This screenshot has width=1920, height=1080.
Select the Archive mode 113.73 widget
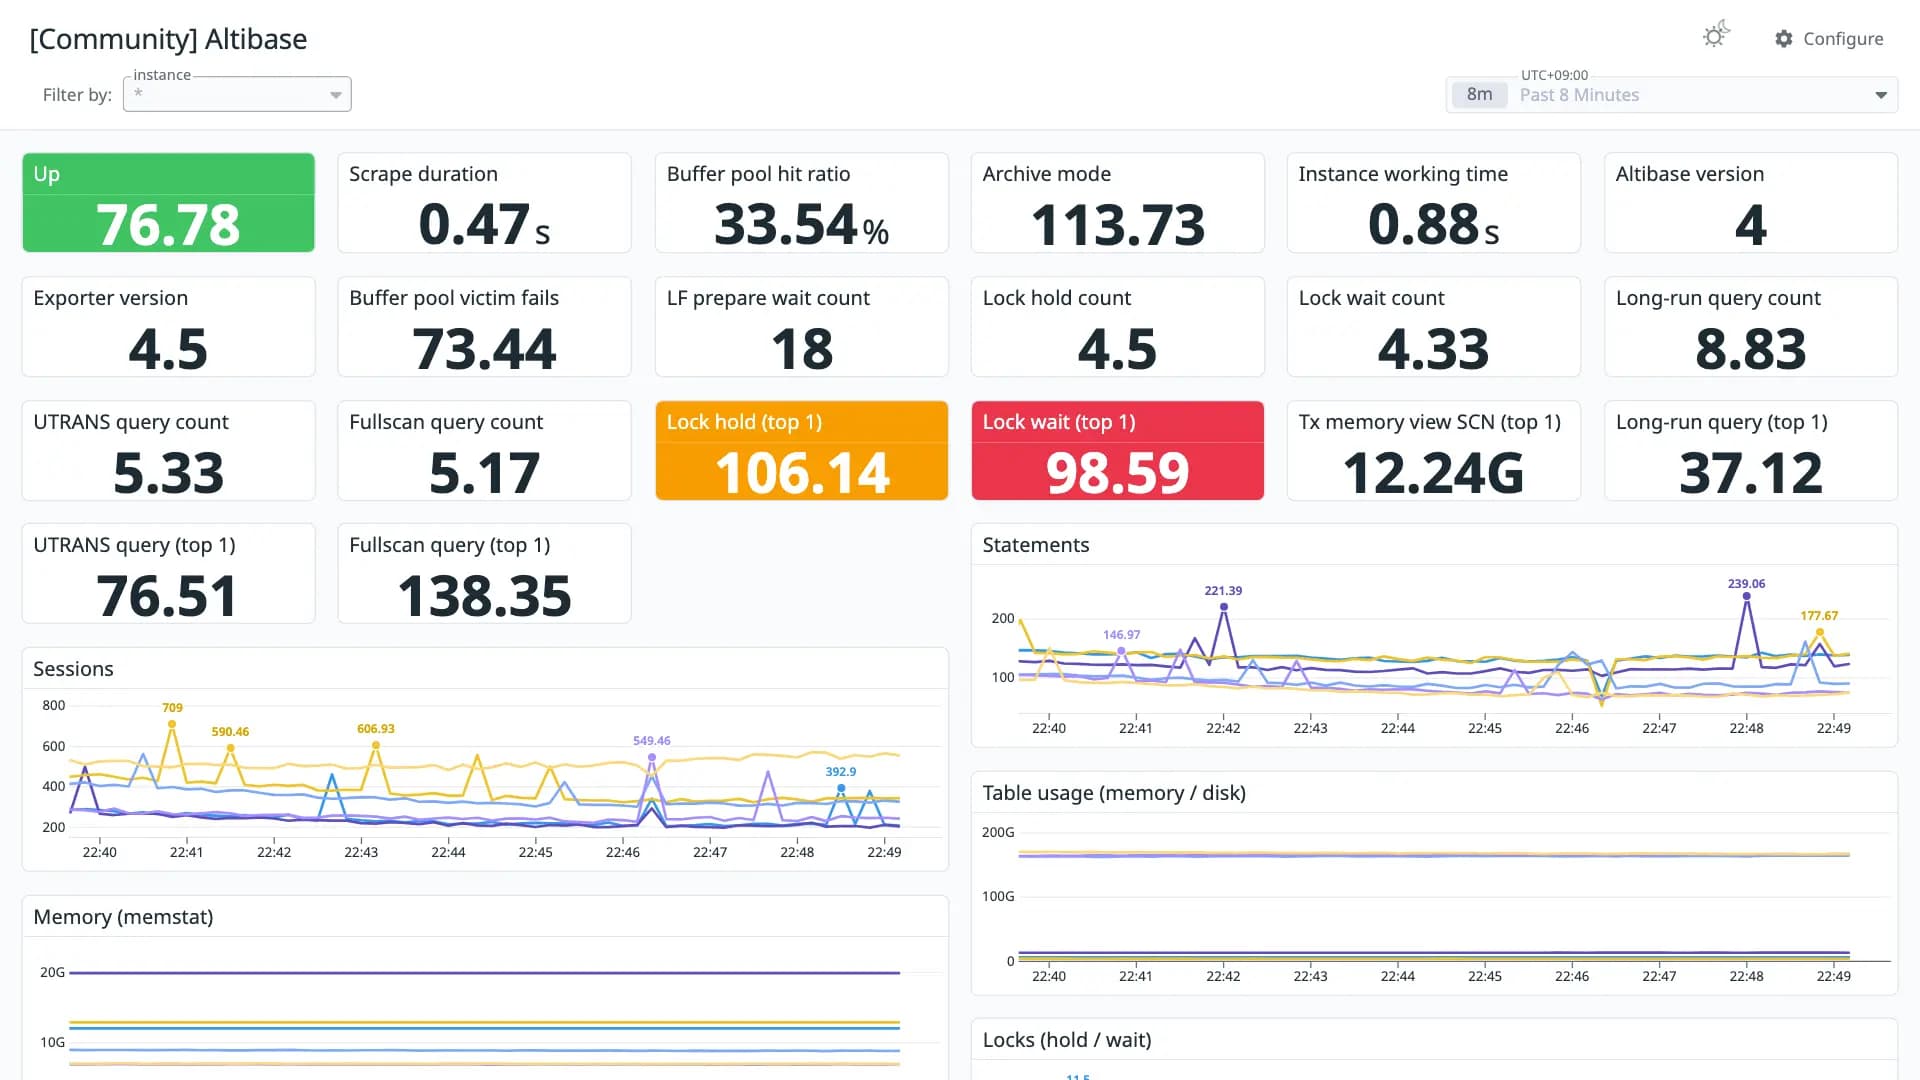[x=1117, y=202]
